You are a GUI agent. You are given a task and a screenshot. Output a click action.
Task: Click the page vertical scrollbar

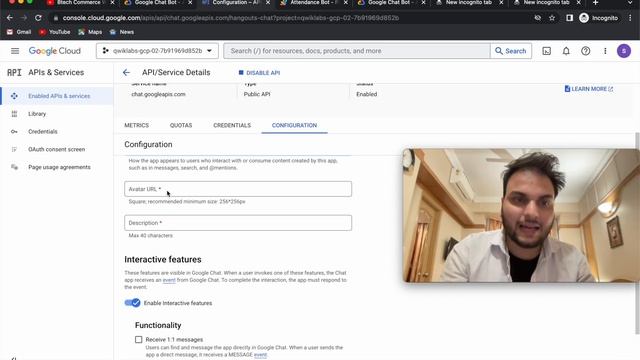point(637,233)
